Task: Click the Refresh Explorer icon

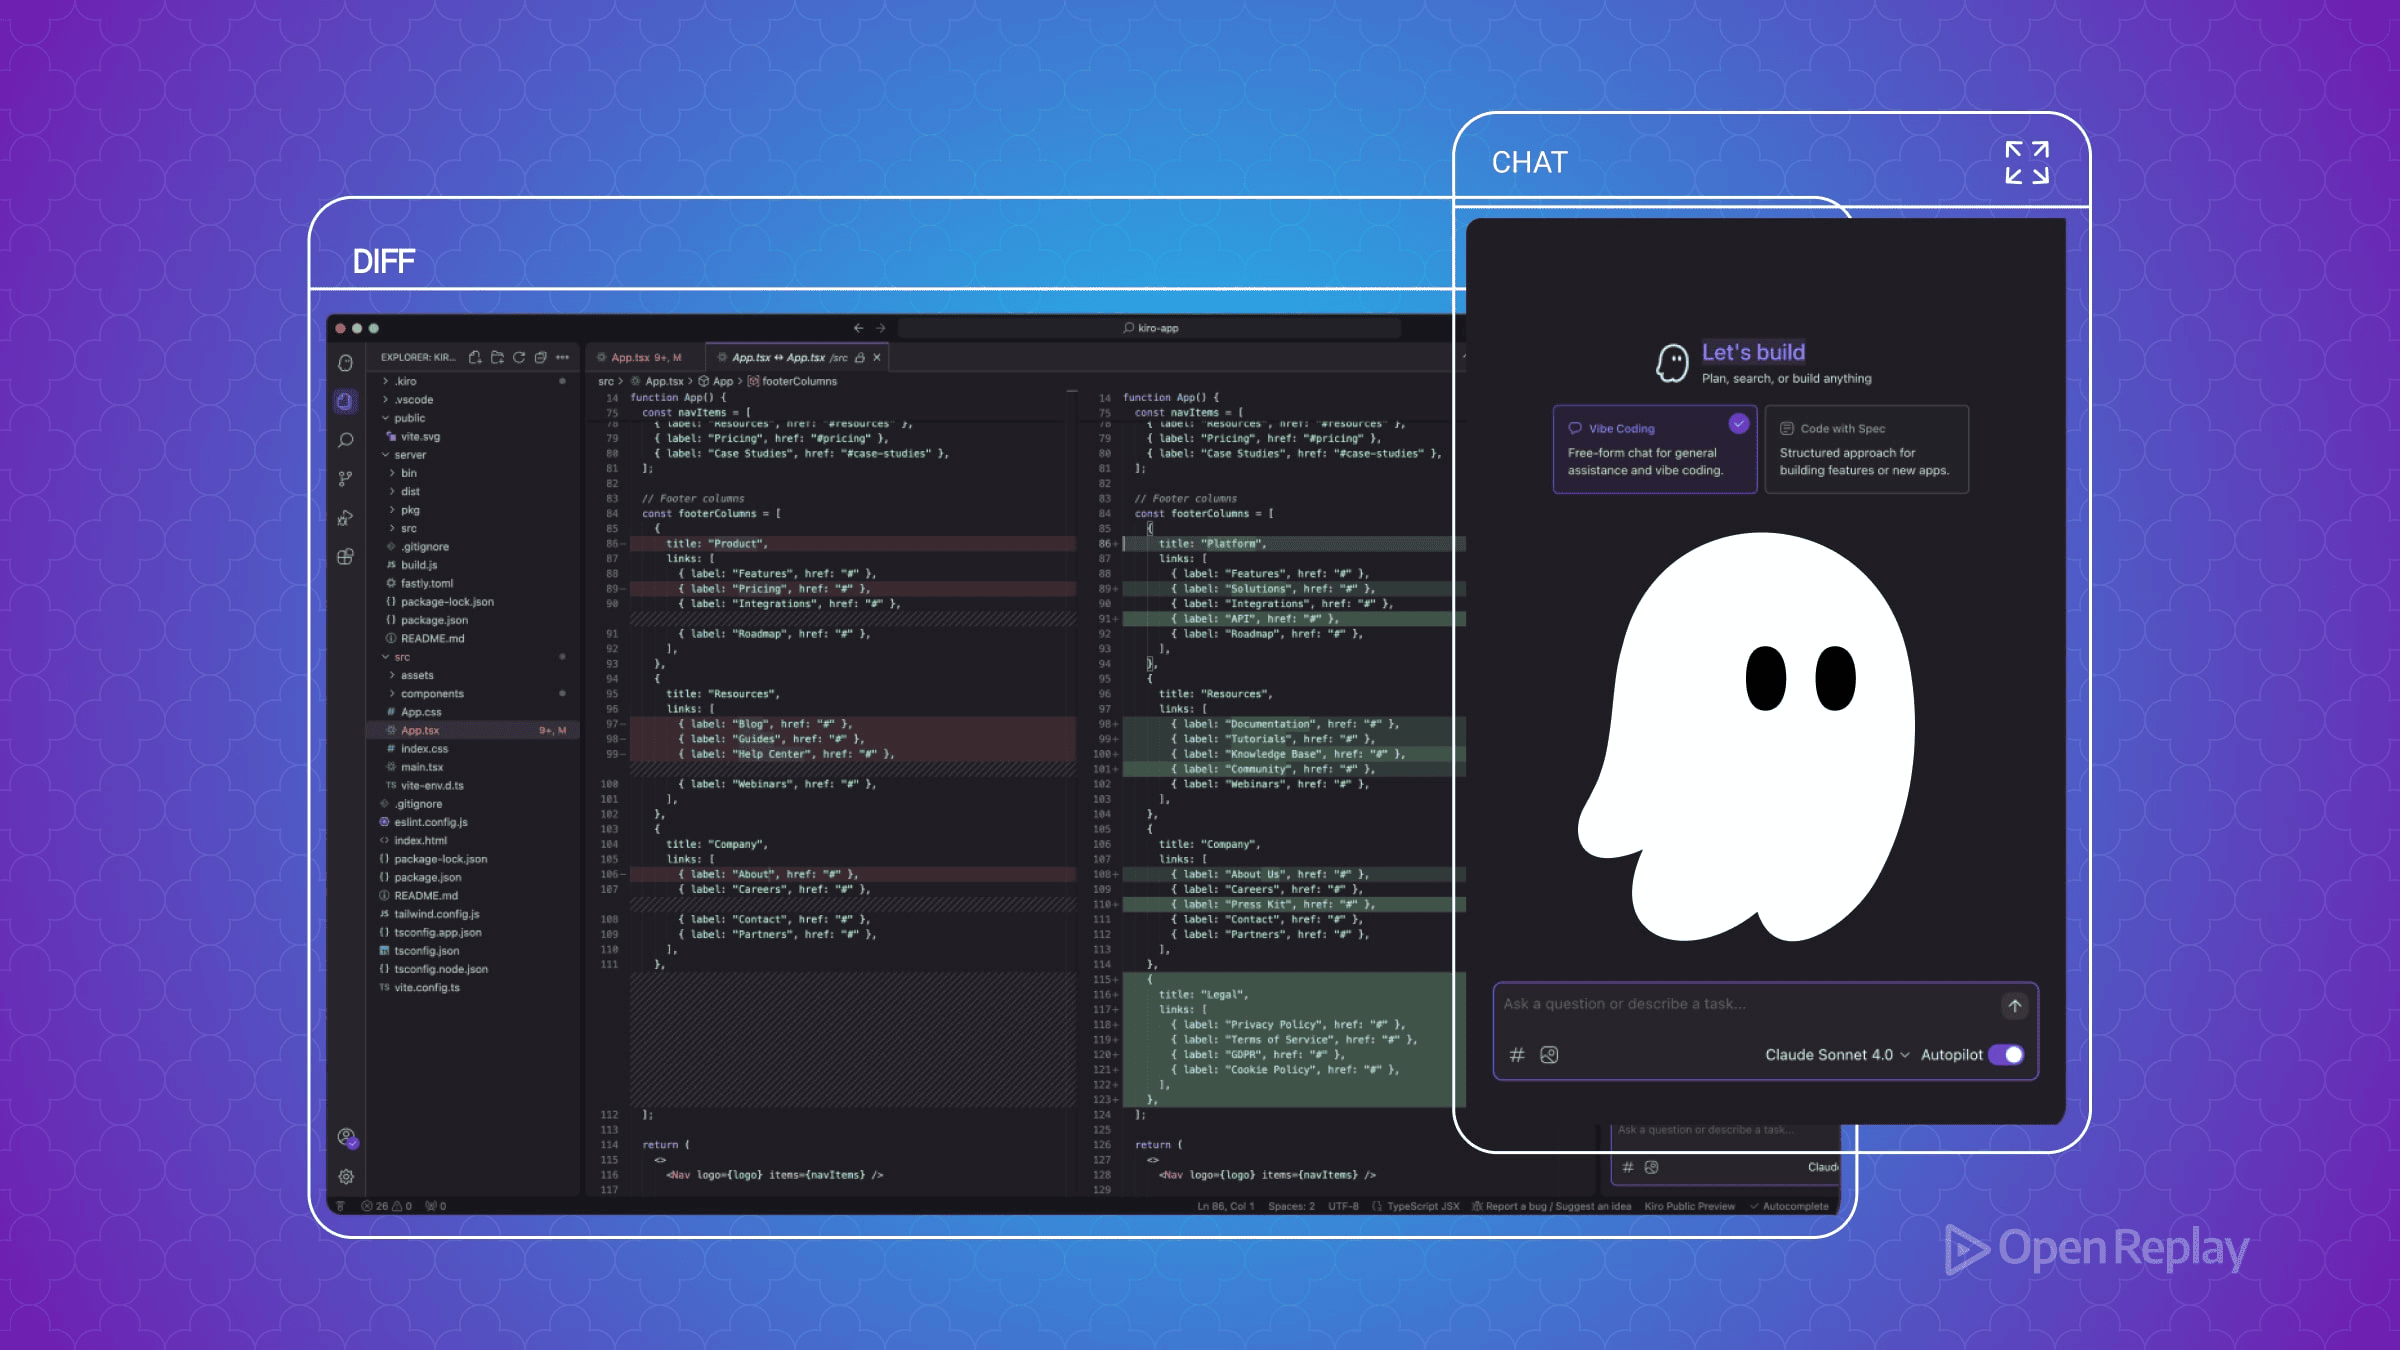Action: 519,357
